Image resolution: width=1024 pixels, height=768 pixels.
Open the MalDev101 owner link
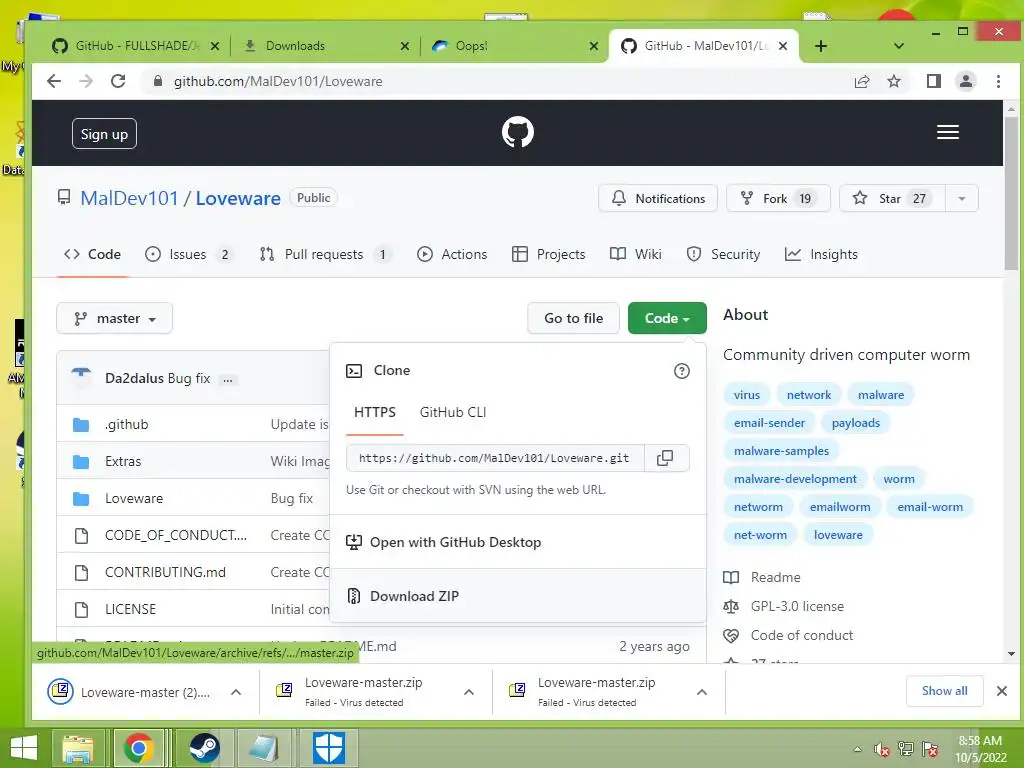point(129,198)
